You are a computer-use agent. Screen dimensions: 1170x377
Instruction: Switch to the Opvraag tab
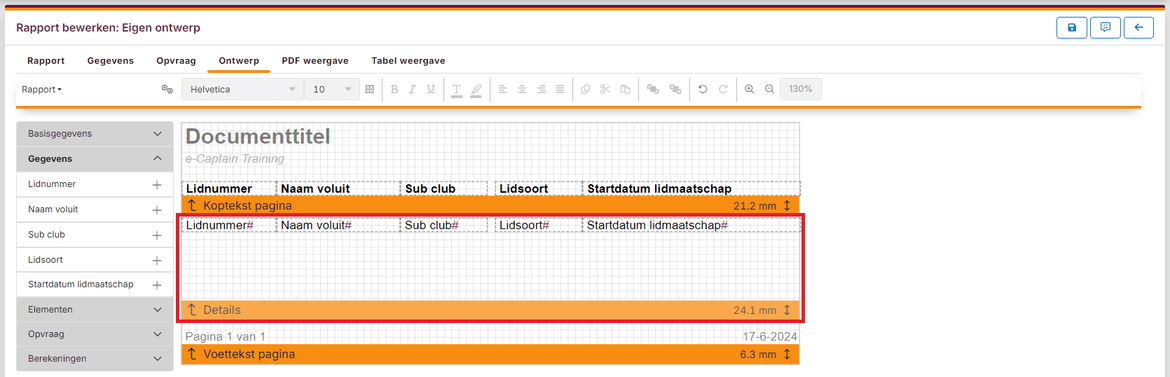point(176,60)
